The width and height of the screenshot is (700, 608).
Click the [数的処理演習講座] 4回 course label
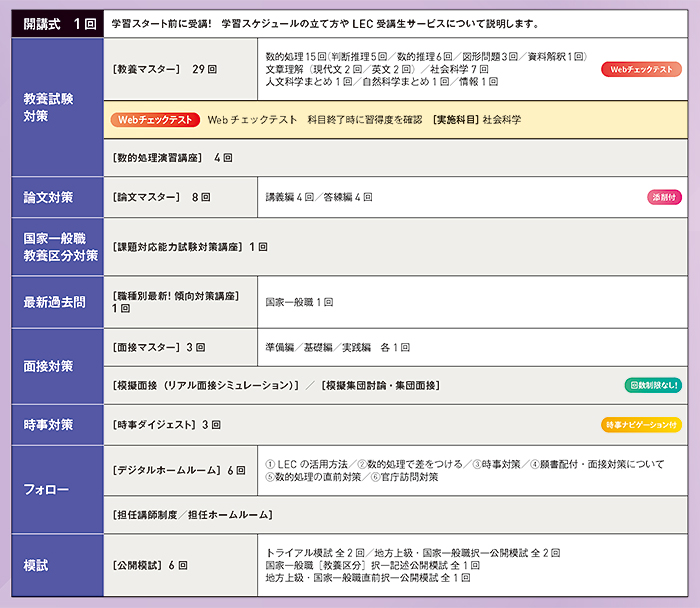pyautogui.click(x=173, y=158)
